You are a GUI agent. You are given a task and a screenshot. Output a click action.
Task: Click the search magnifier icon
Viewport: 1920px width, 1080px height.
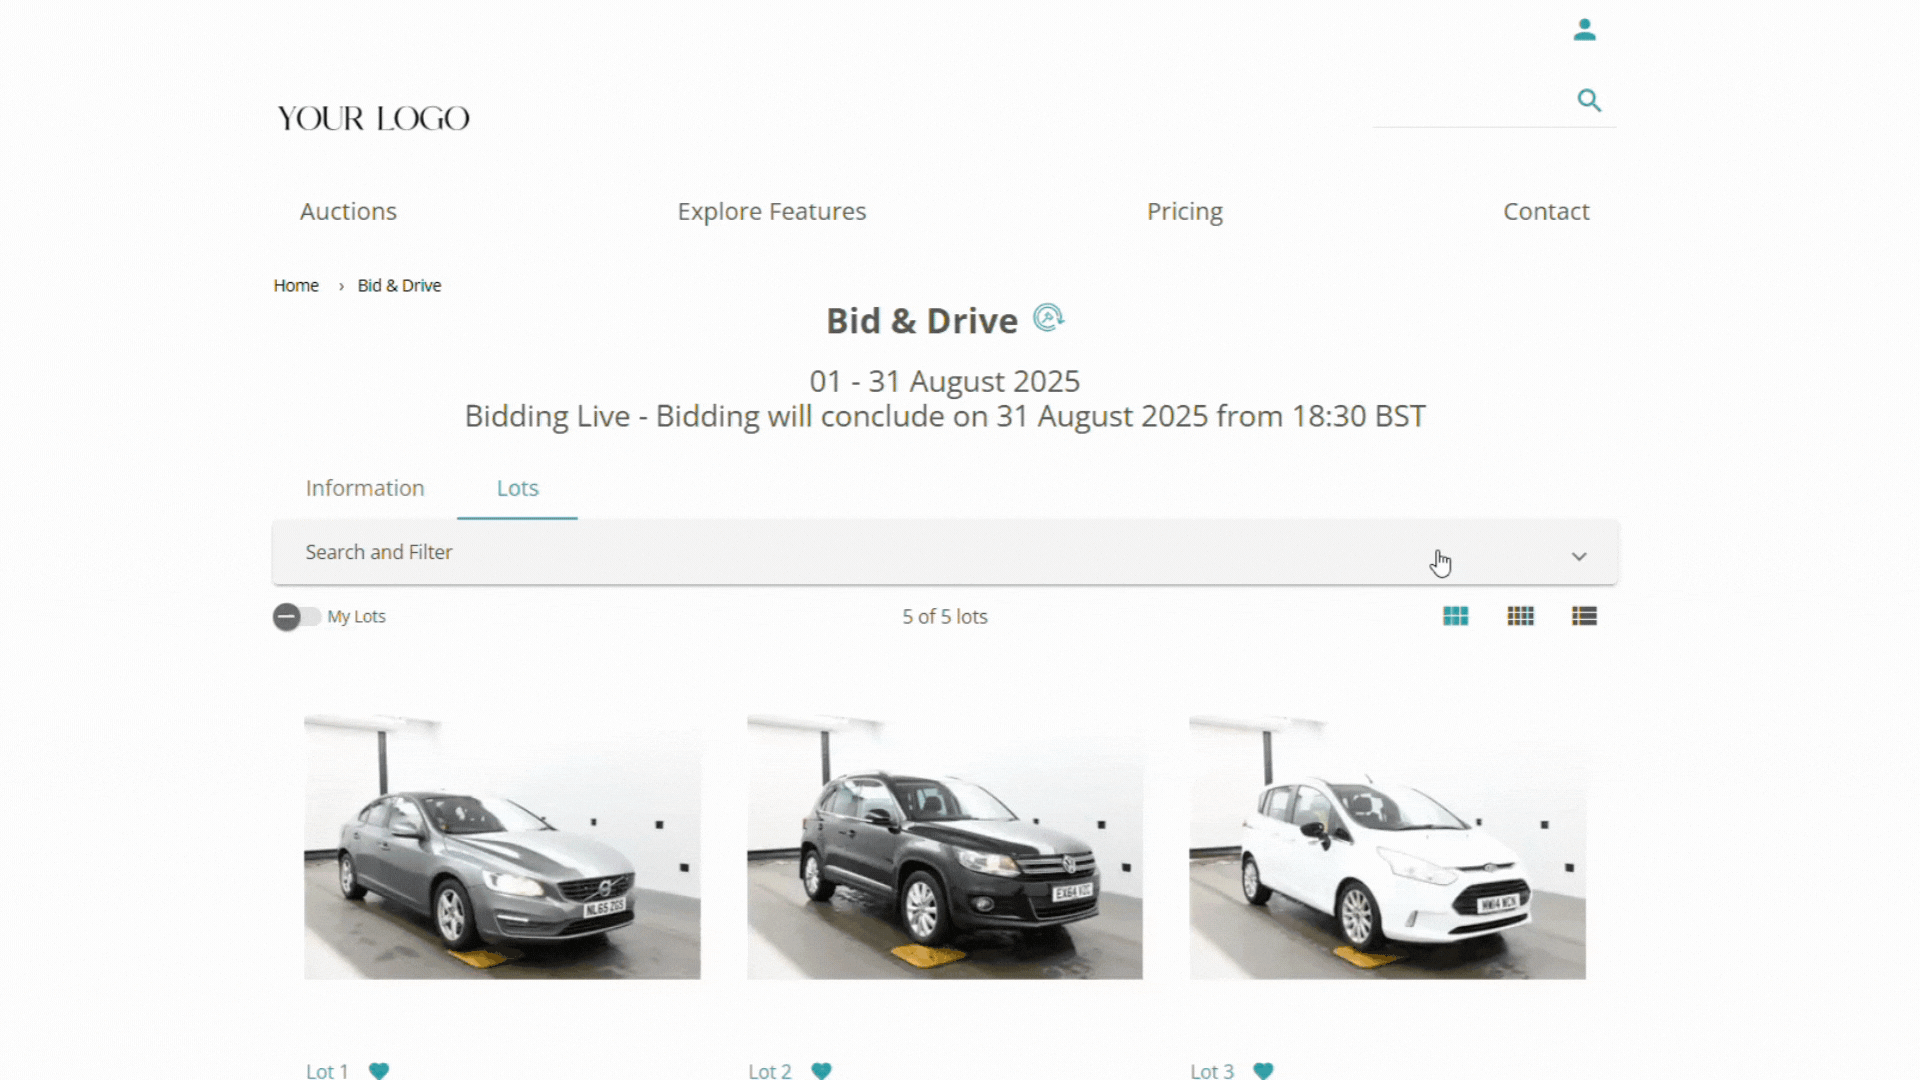pyautogui.click(x=1589, y=100)
